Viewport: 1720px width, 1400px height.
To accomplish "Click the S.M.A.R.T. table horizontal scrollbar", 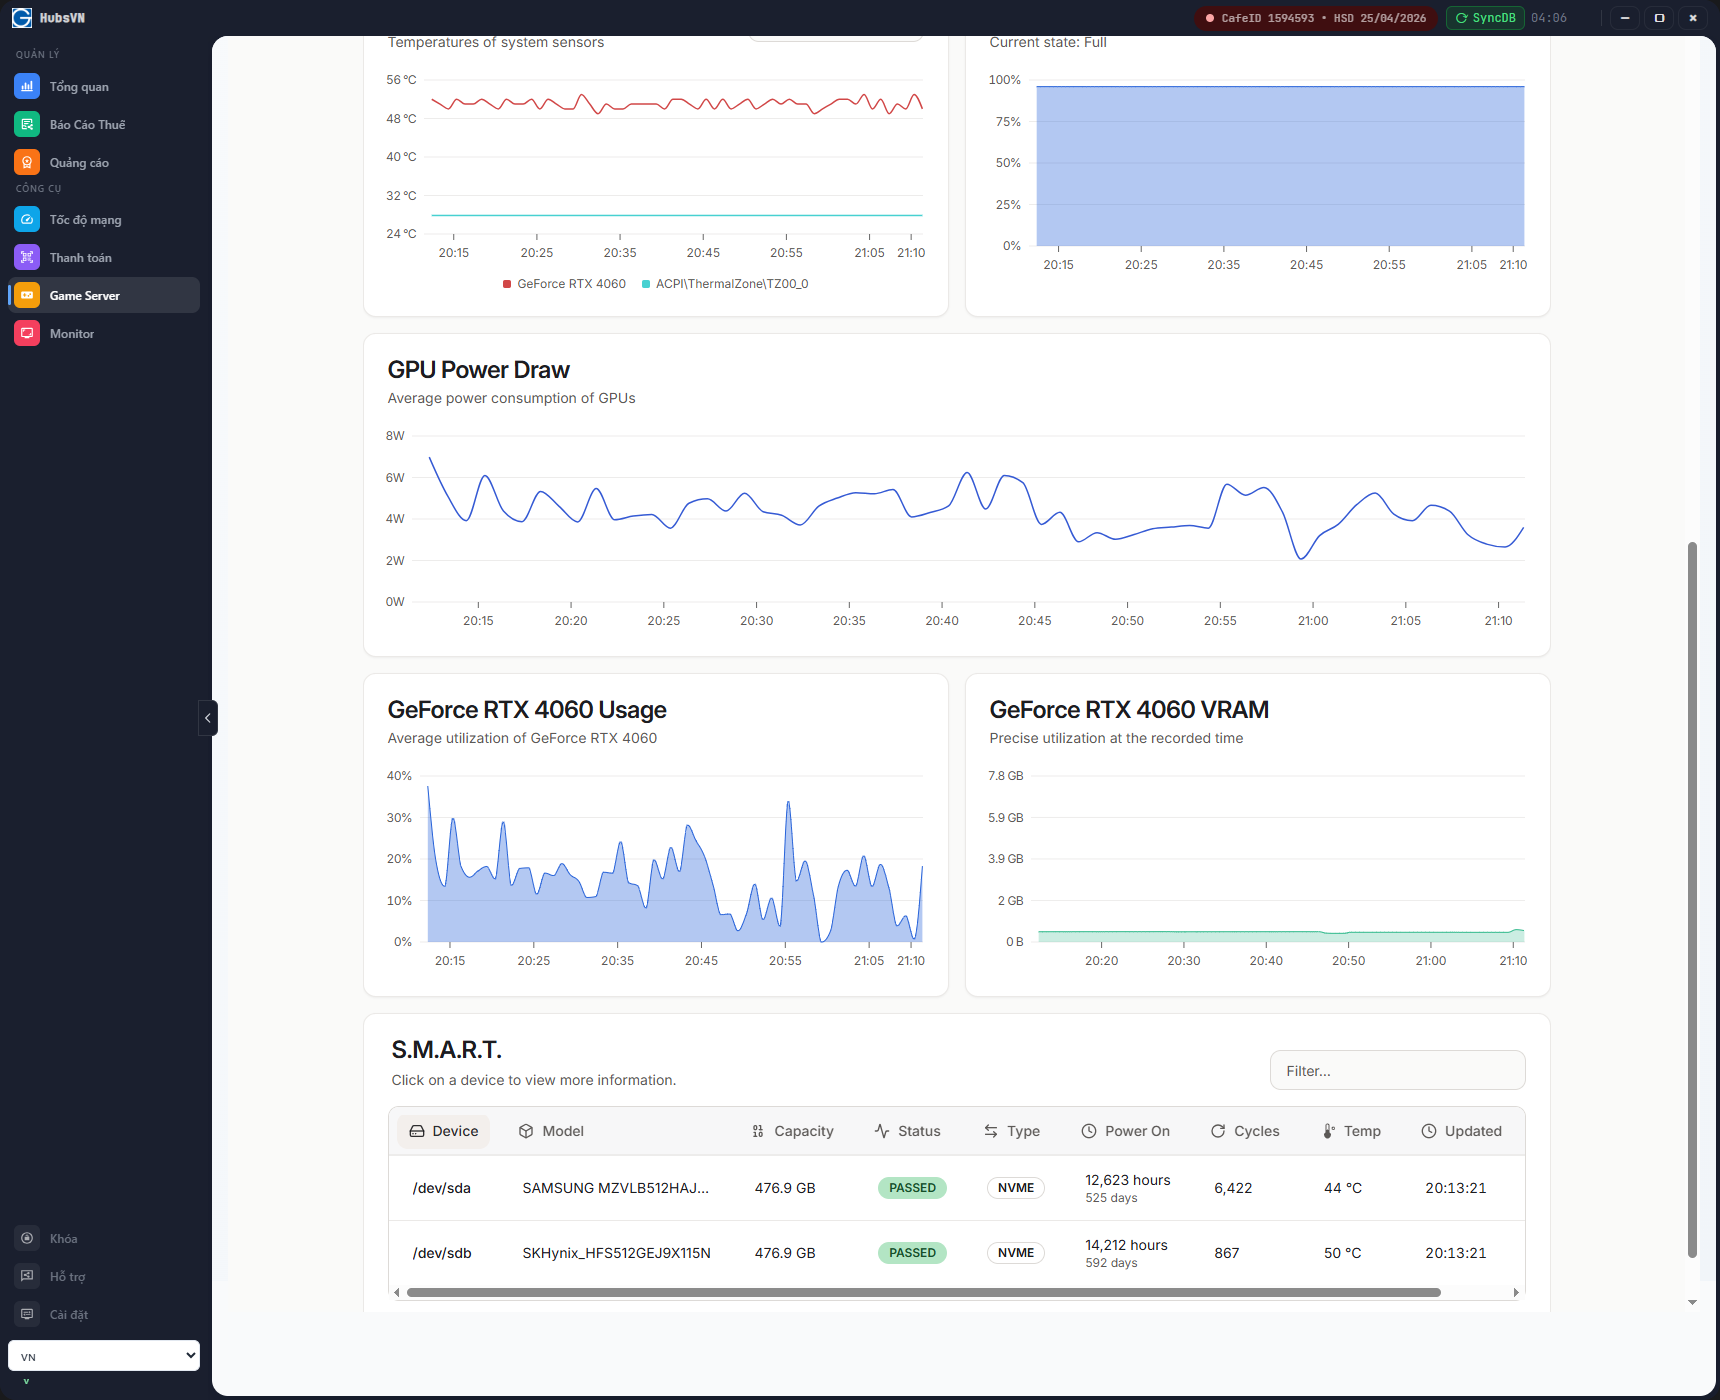I will click(x=923, y=1293).
